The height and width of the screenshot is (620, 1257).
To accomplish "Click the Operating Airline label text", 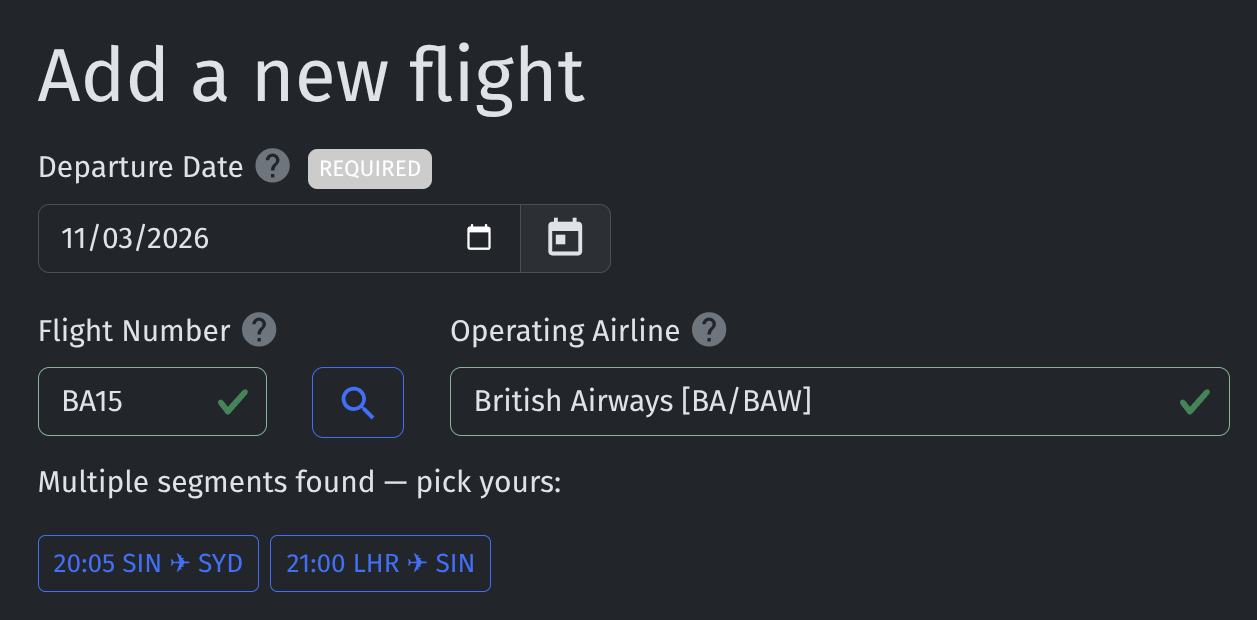I will click(565, 330).
